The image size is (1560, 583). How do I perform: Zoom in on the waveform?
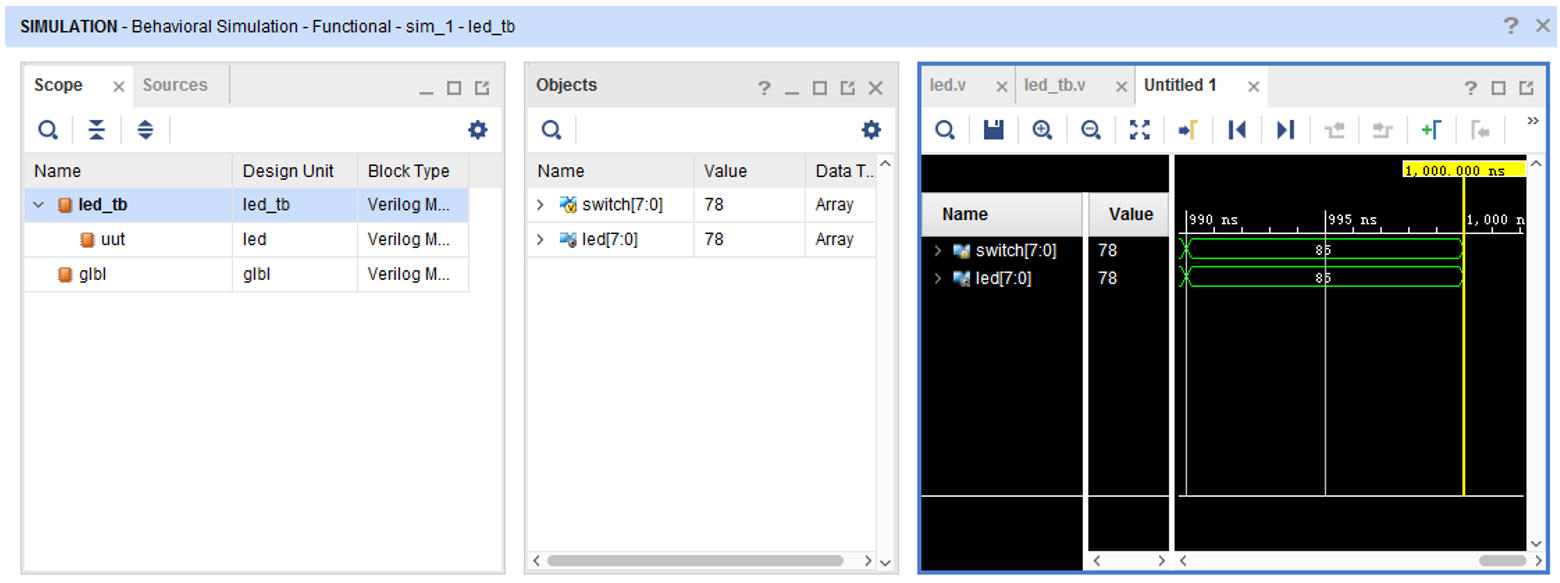1042,130
